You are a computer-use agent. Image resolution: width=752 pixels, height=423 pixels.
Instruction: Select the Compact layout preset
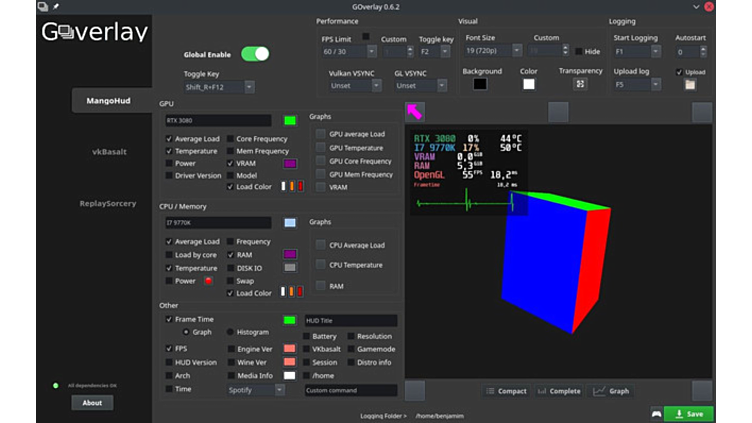(506, 391)
